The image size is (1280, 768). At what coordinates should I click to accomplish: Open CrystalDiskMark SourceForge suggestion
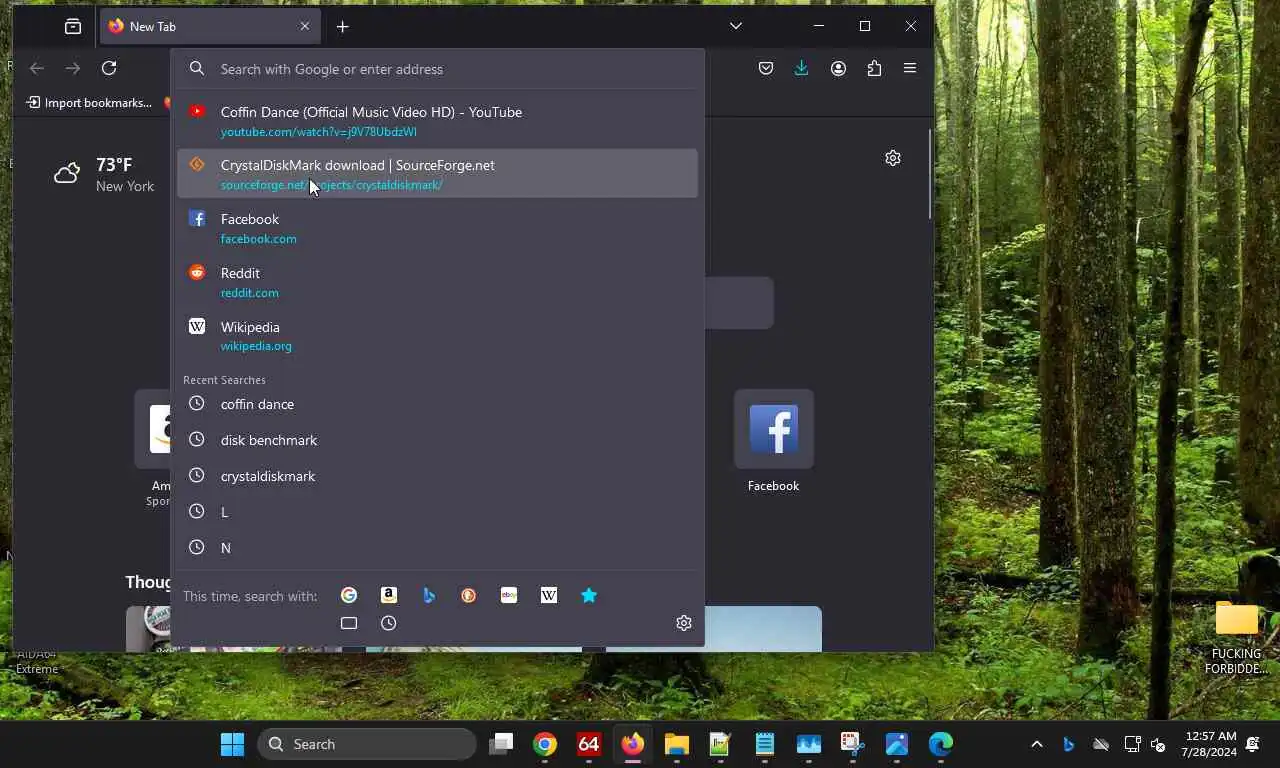437,174
